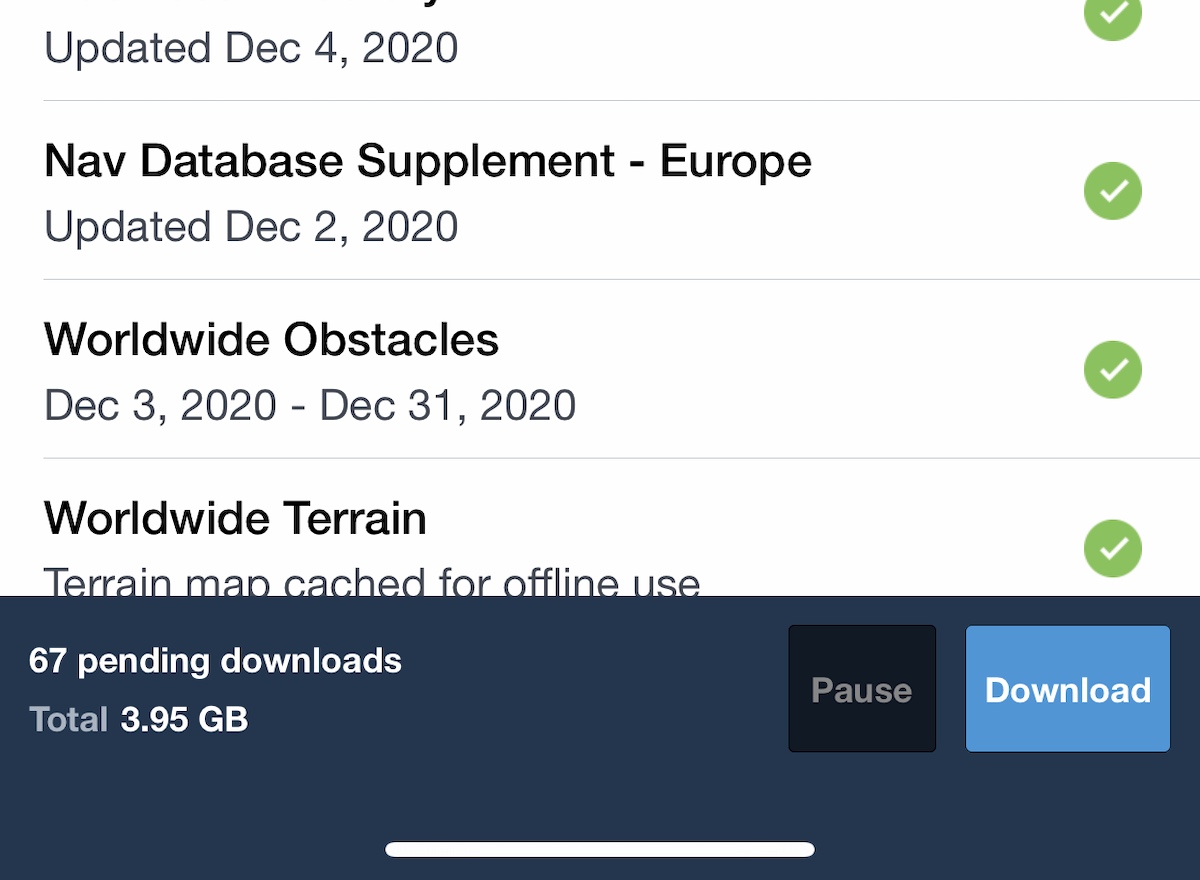The image size is (1200, 880).
Task: Select the Worldwide Terrain title
Action: click(235, 518)
